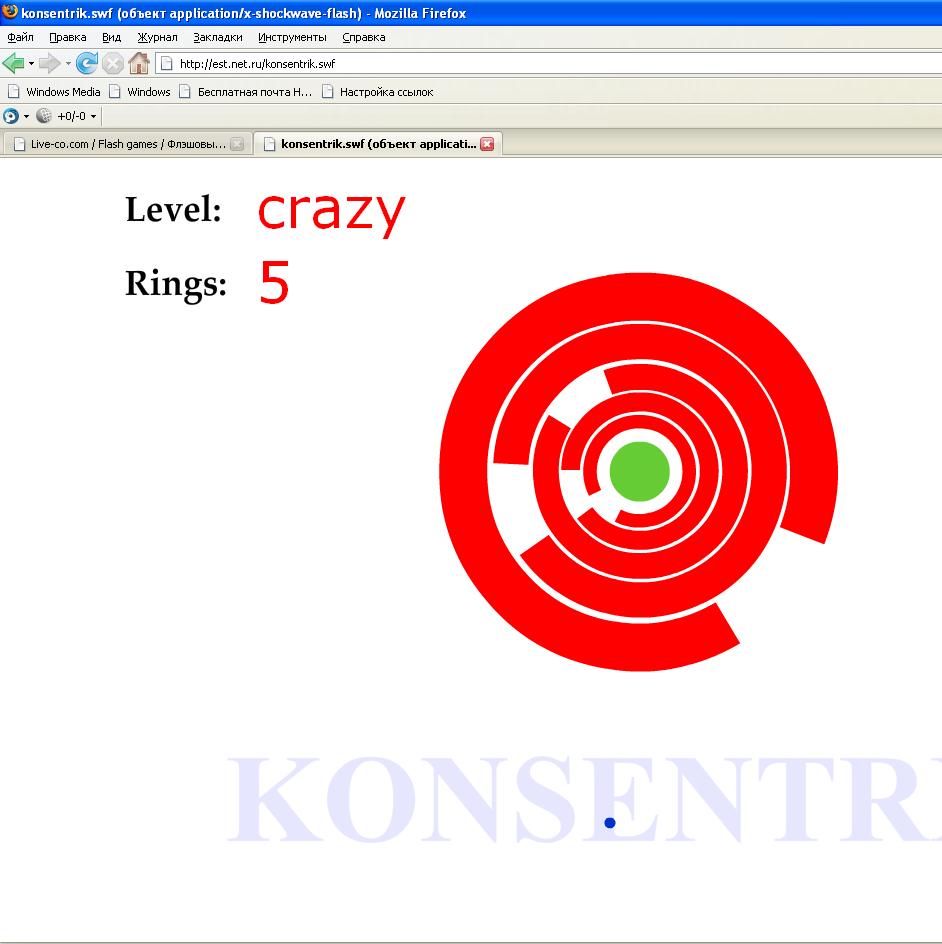Click the green center circle of rings
This screenshot has height=944, width=942.
click(639, 470)
